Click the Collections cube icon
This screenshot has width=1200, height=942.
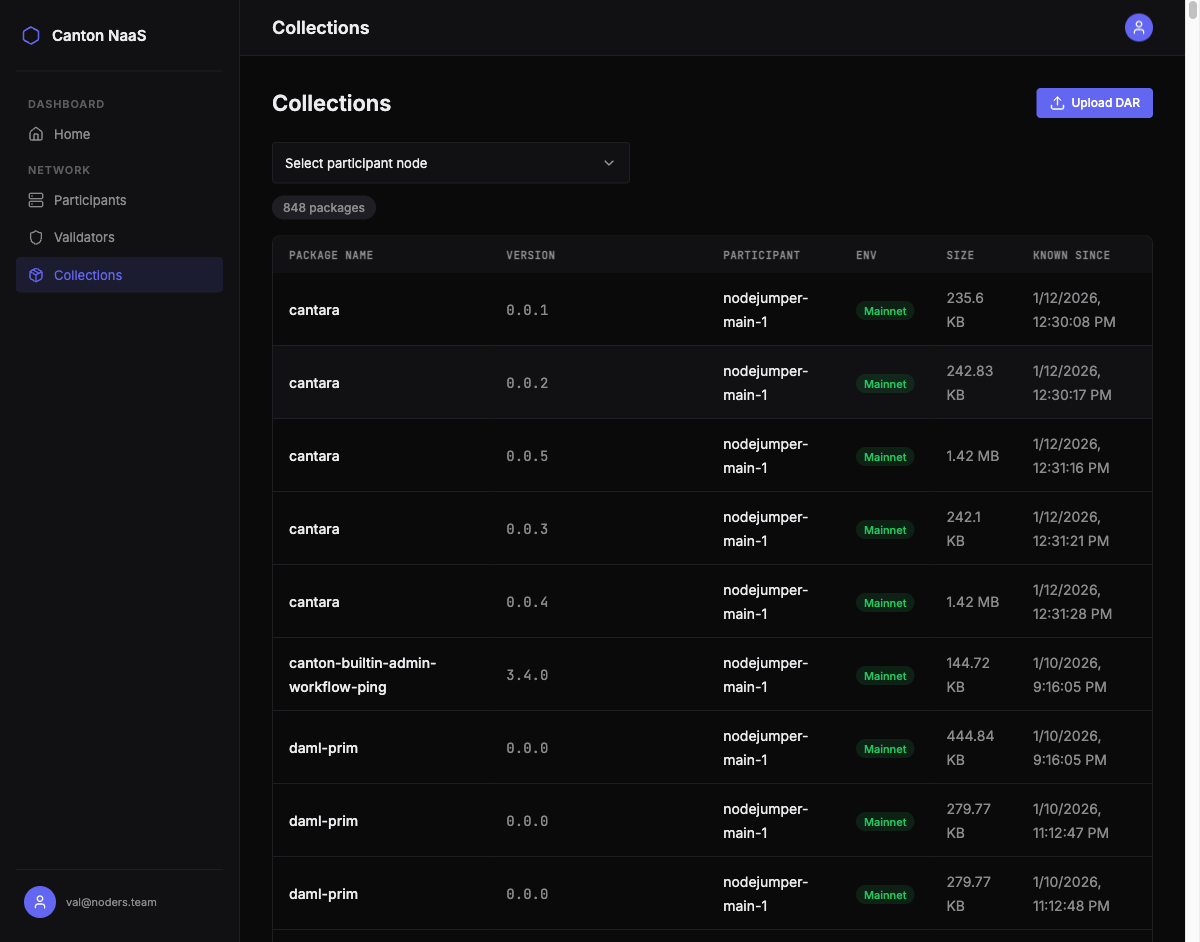[36, 275]
